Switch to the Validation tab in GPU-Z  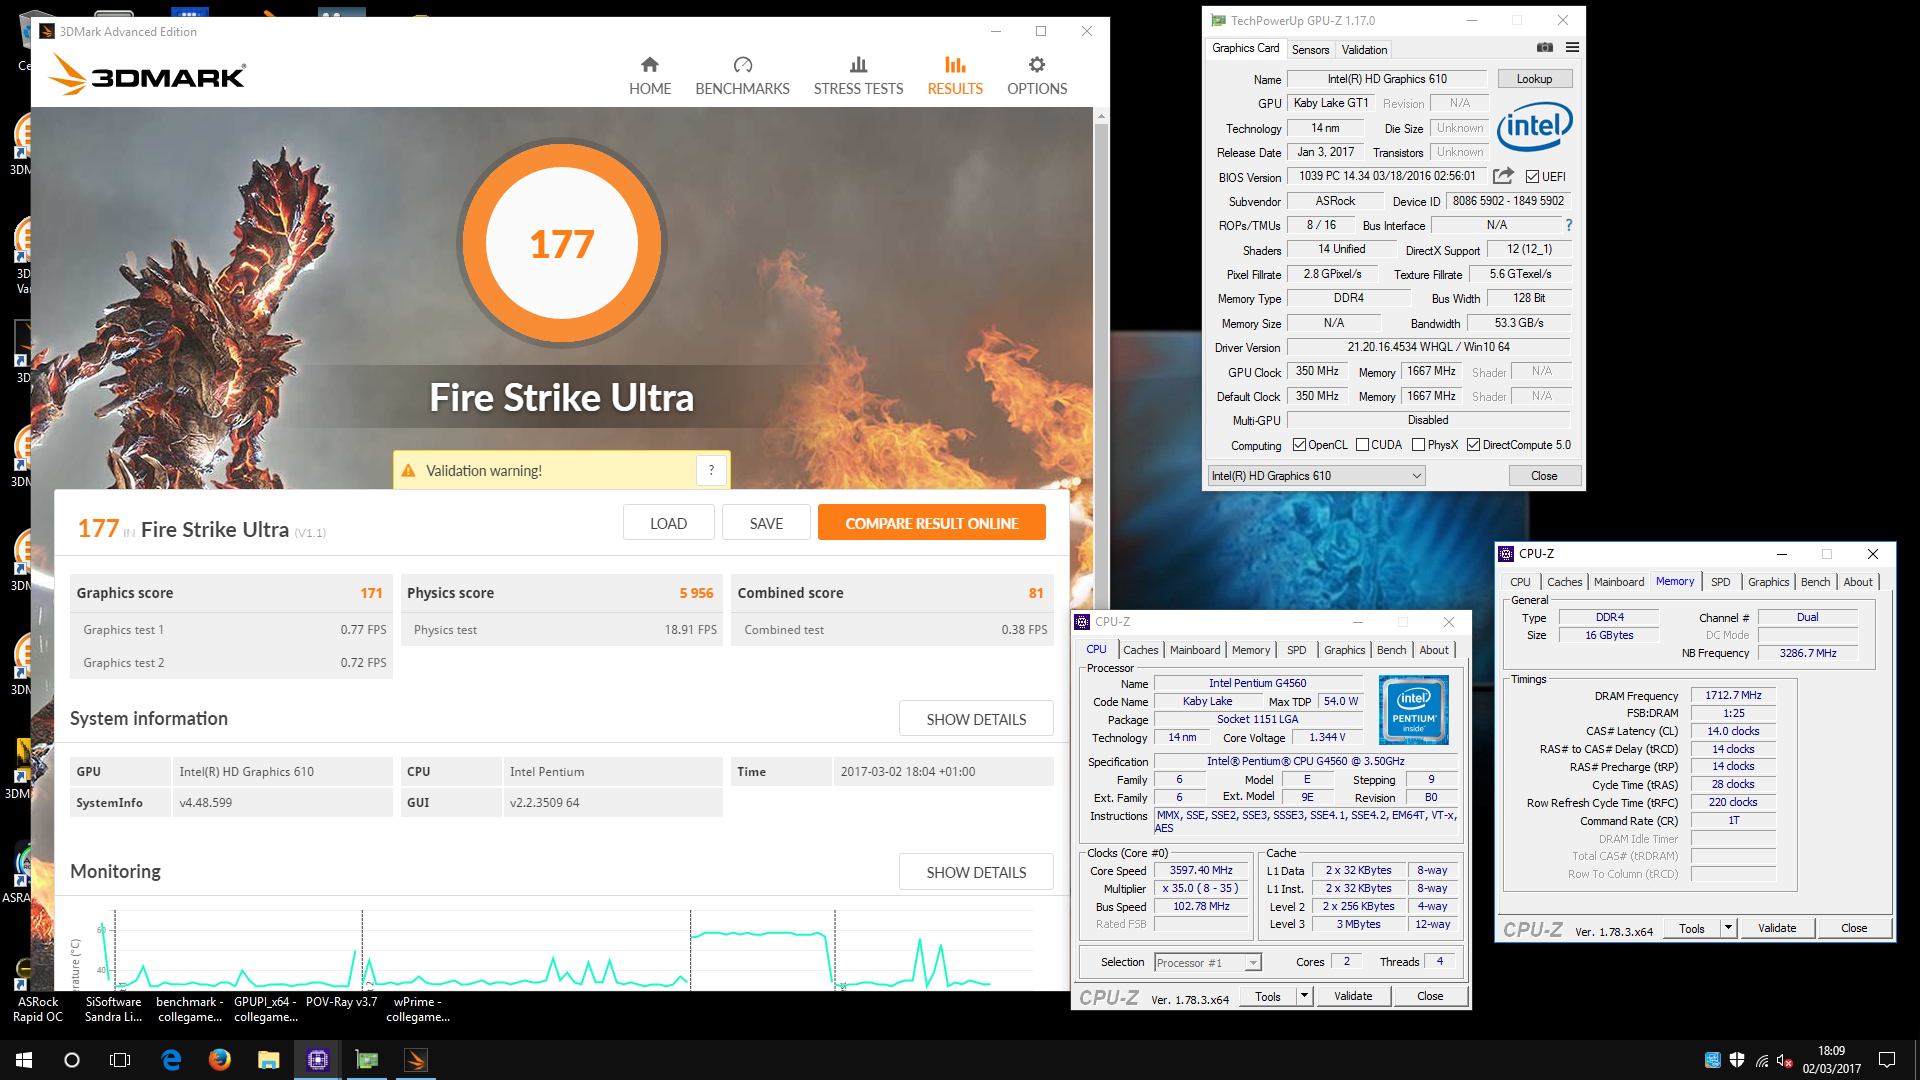(1364, 49)
